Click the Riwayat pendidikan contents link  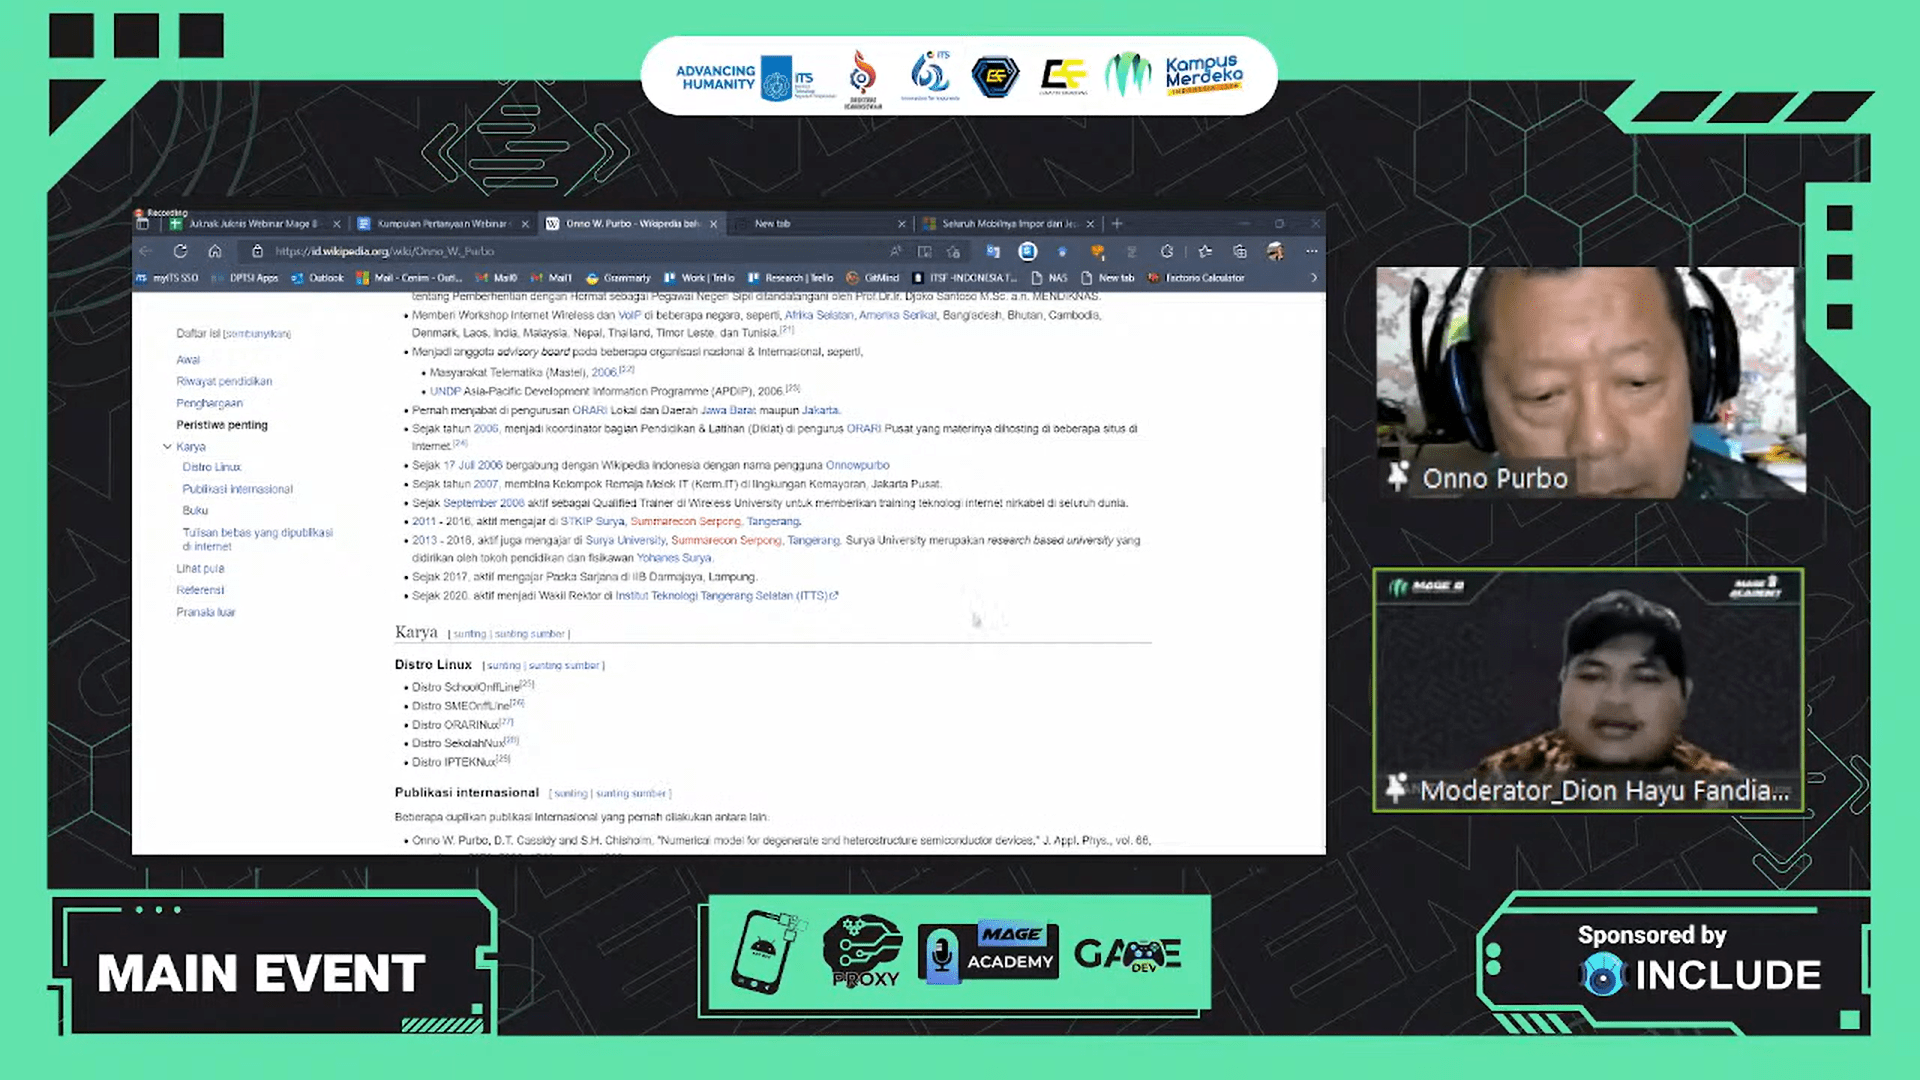click(x=224, y=381)
